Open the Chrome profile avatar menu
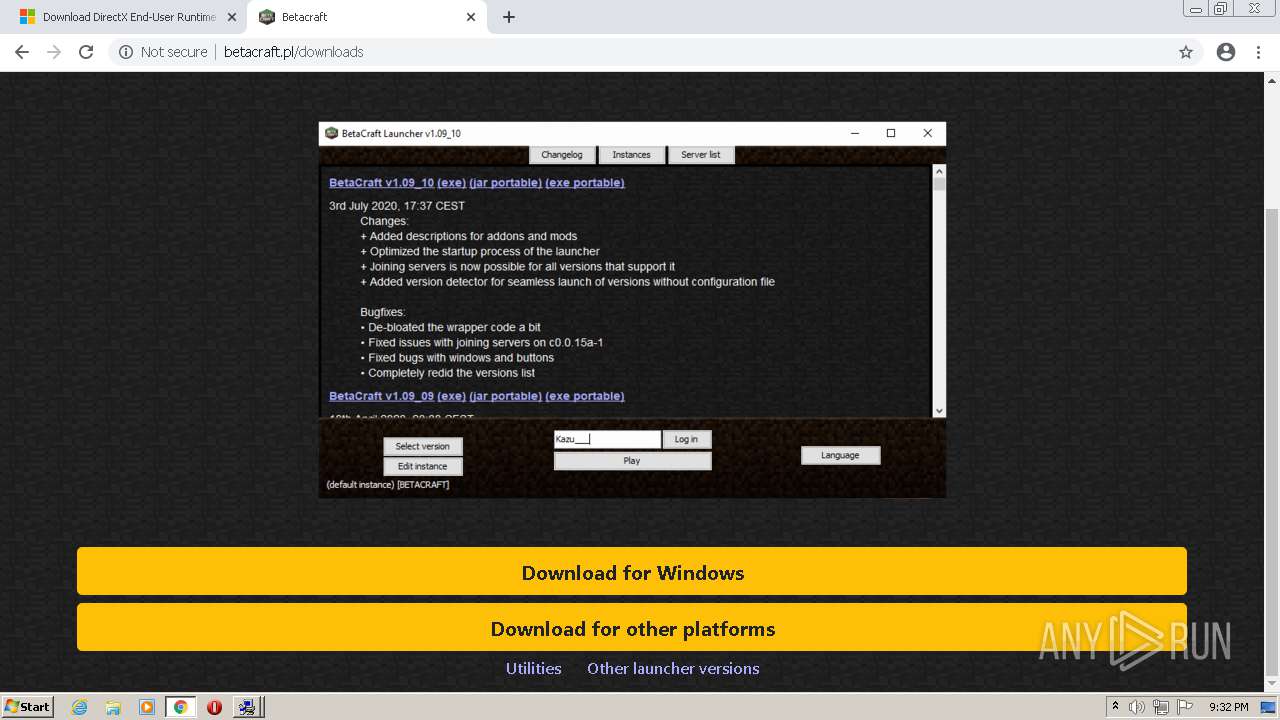 (x=1226, y=52)
